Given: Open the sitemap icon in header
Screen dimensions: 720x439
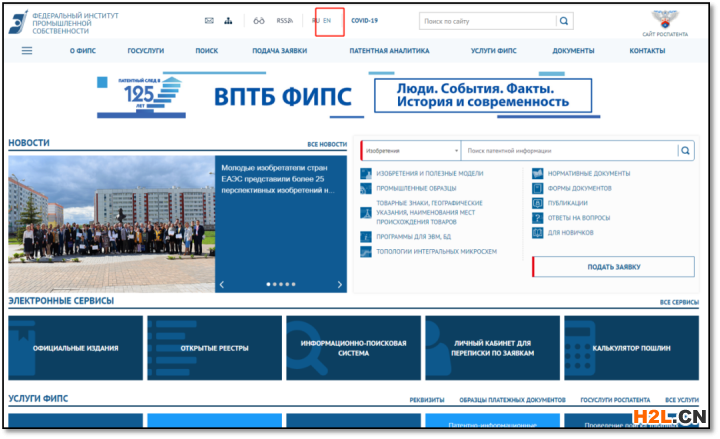Looking at the screenshot, I should click(x=228, y=21).
